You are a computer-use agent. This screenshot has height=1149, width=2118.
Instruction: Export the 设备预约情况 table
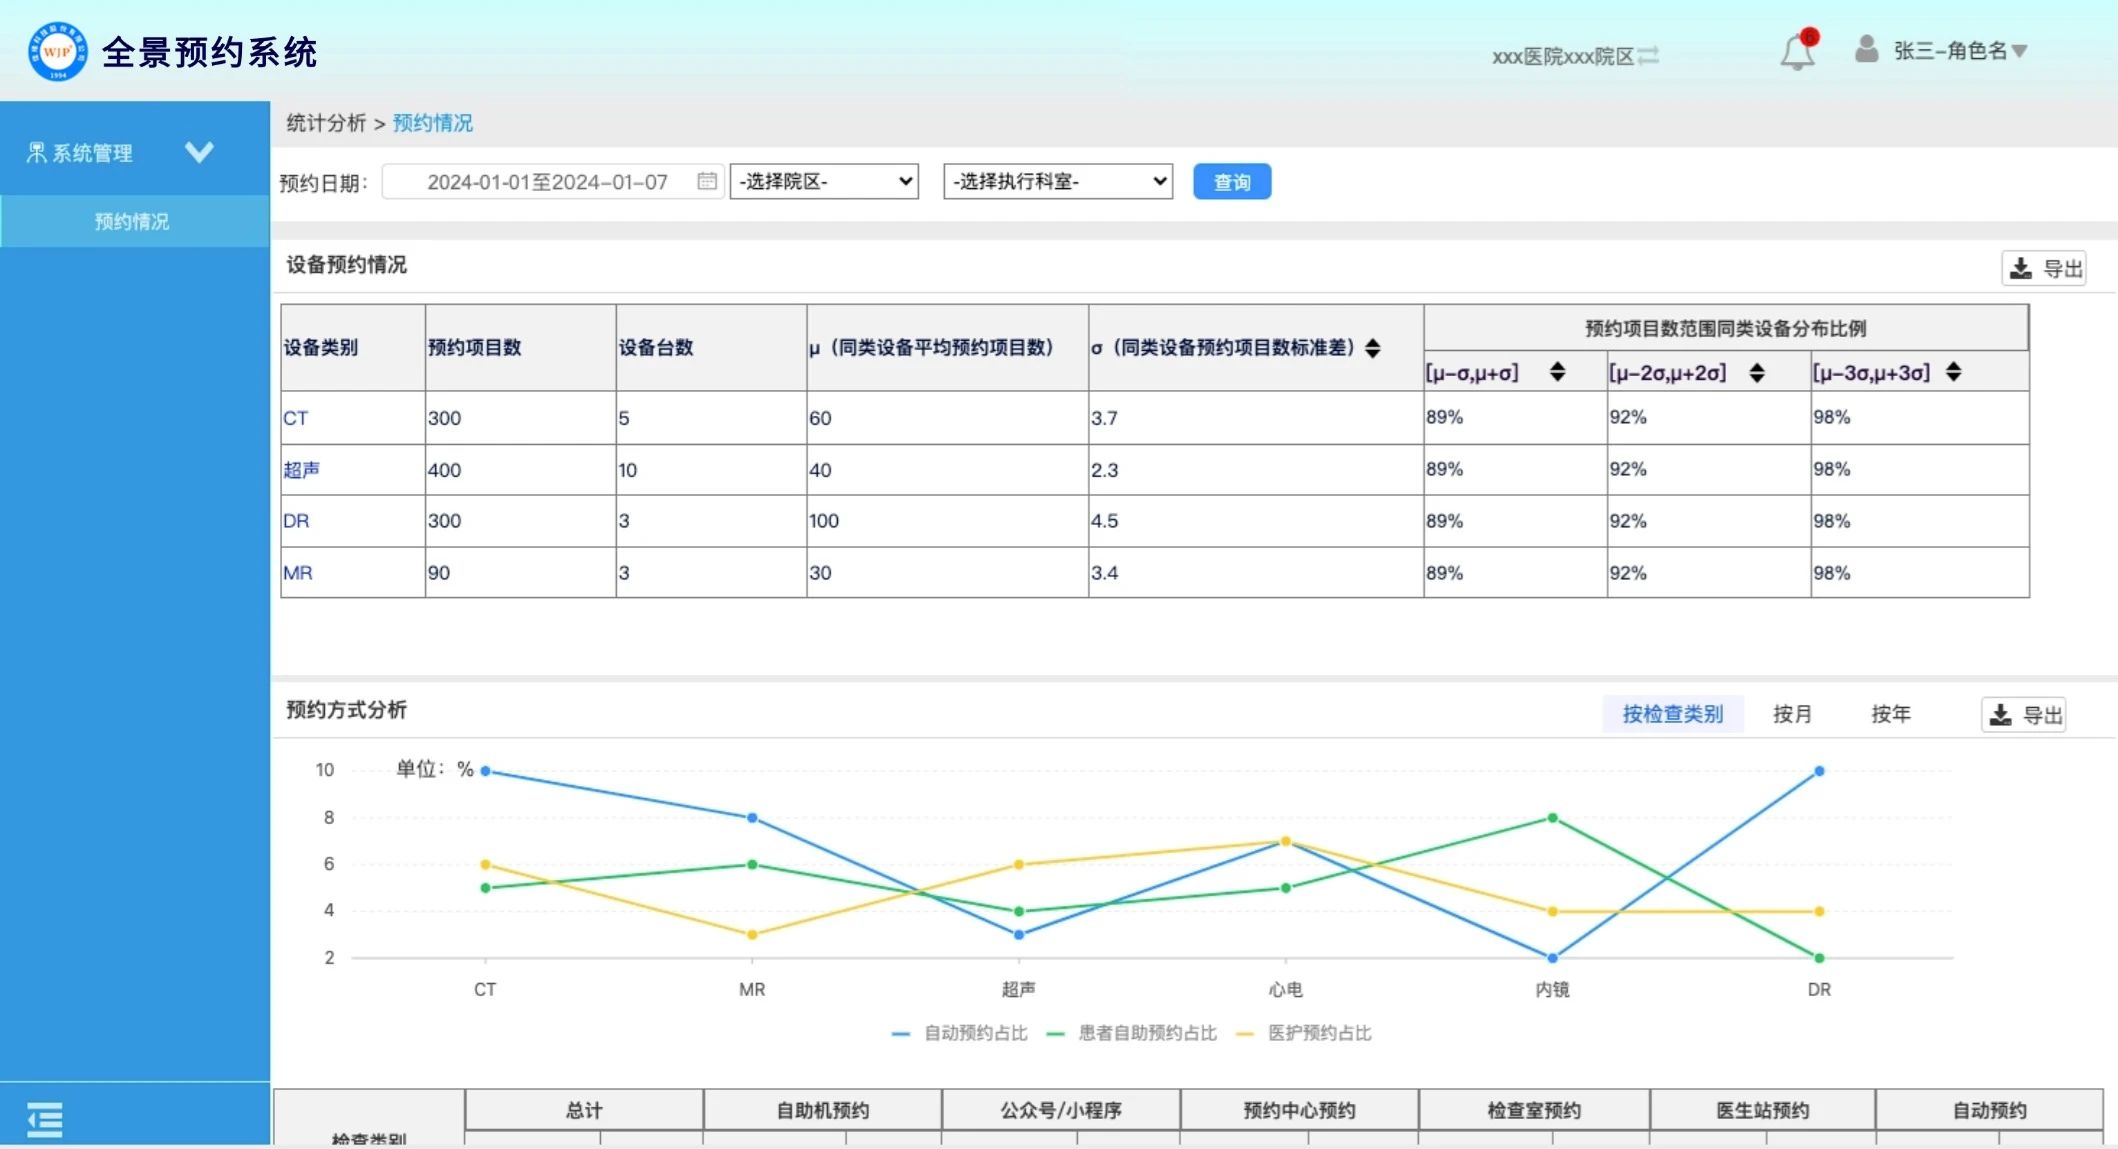tap(2044, 268)
